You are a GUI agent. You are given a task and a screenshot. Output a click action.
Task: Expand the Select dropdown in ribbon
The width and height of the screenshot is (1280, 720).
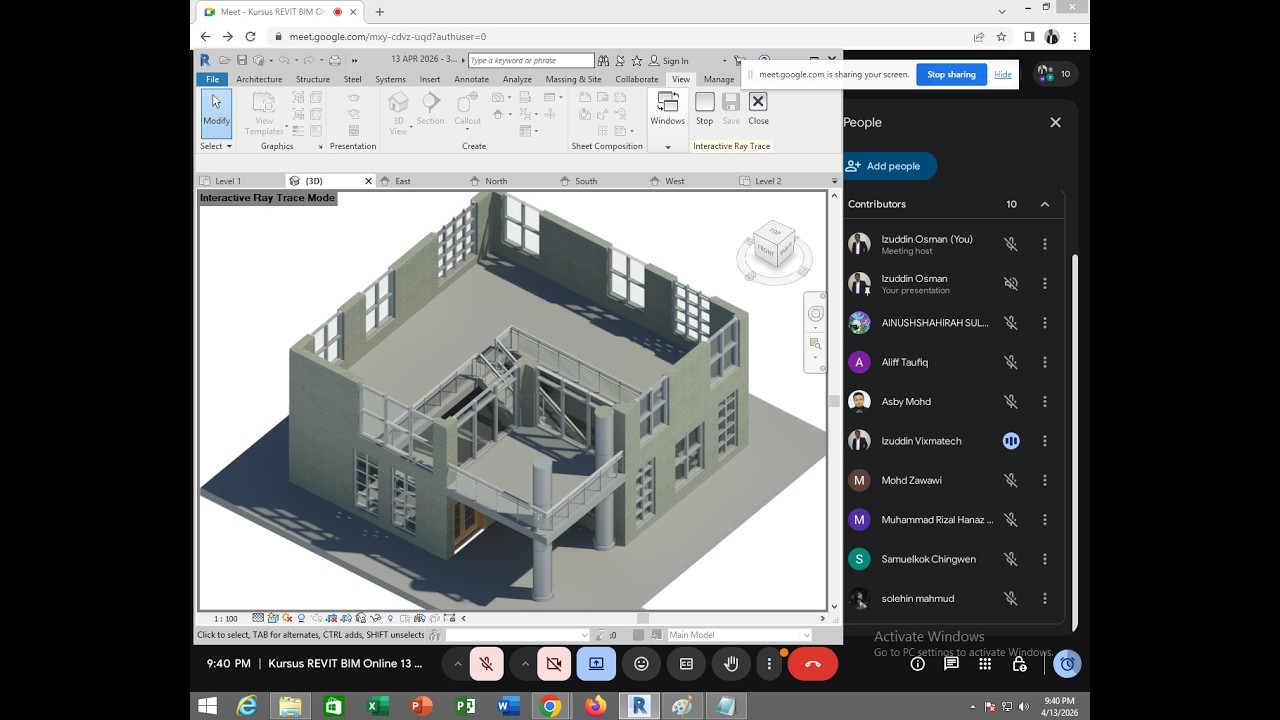216,146
